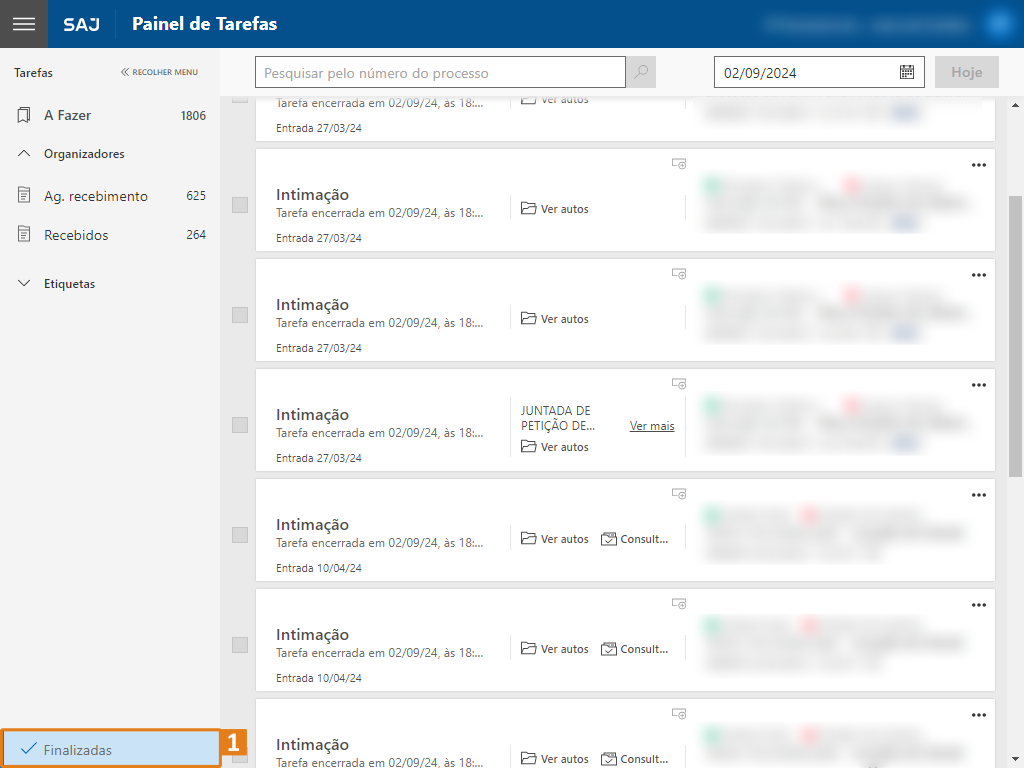This screenshot has height=768, width=1024.
Task: Collapse sidebar with Recolher Menu
Action: coord(159,72)
